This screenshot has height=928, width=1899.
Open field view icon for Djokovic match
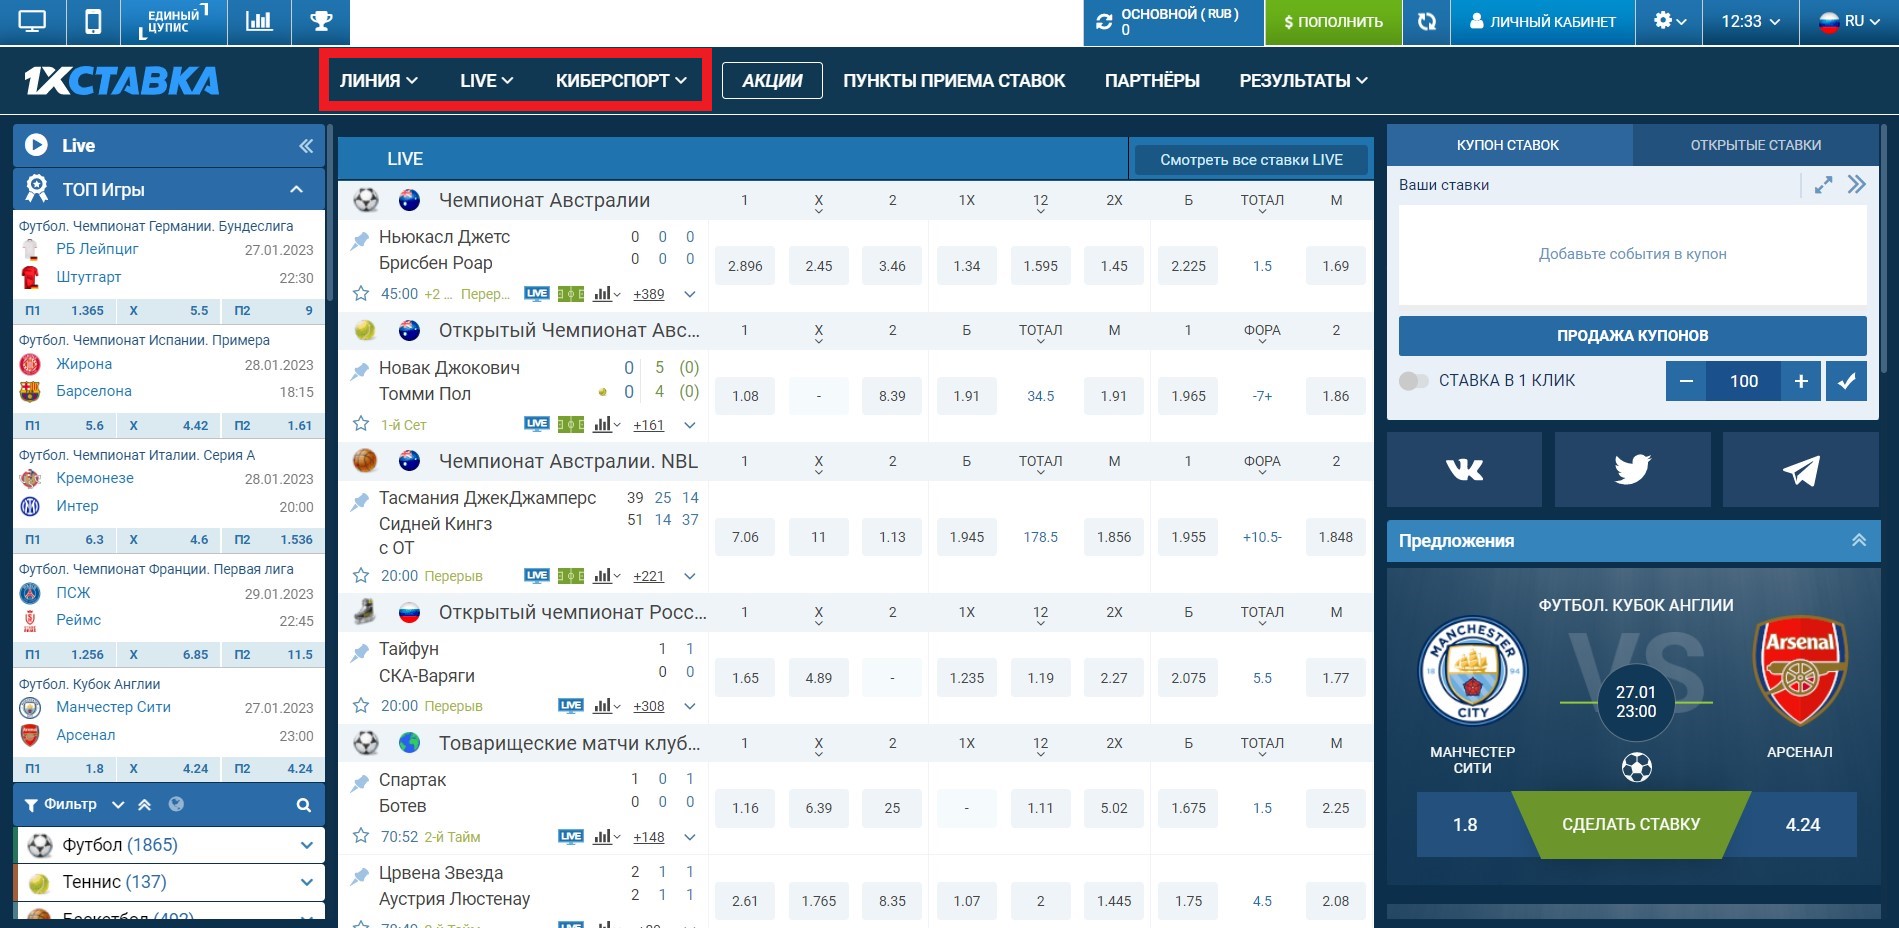click(571, 425)
